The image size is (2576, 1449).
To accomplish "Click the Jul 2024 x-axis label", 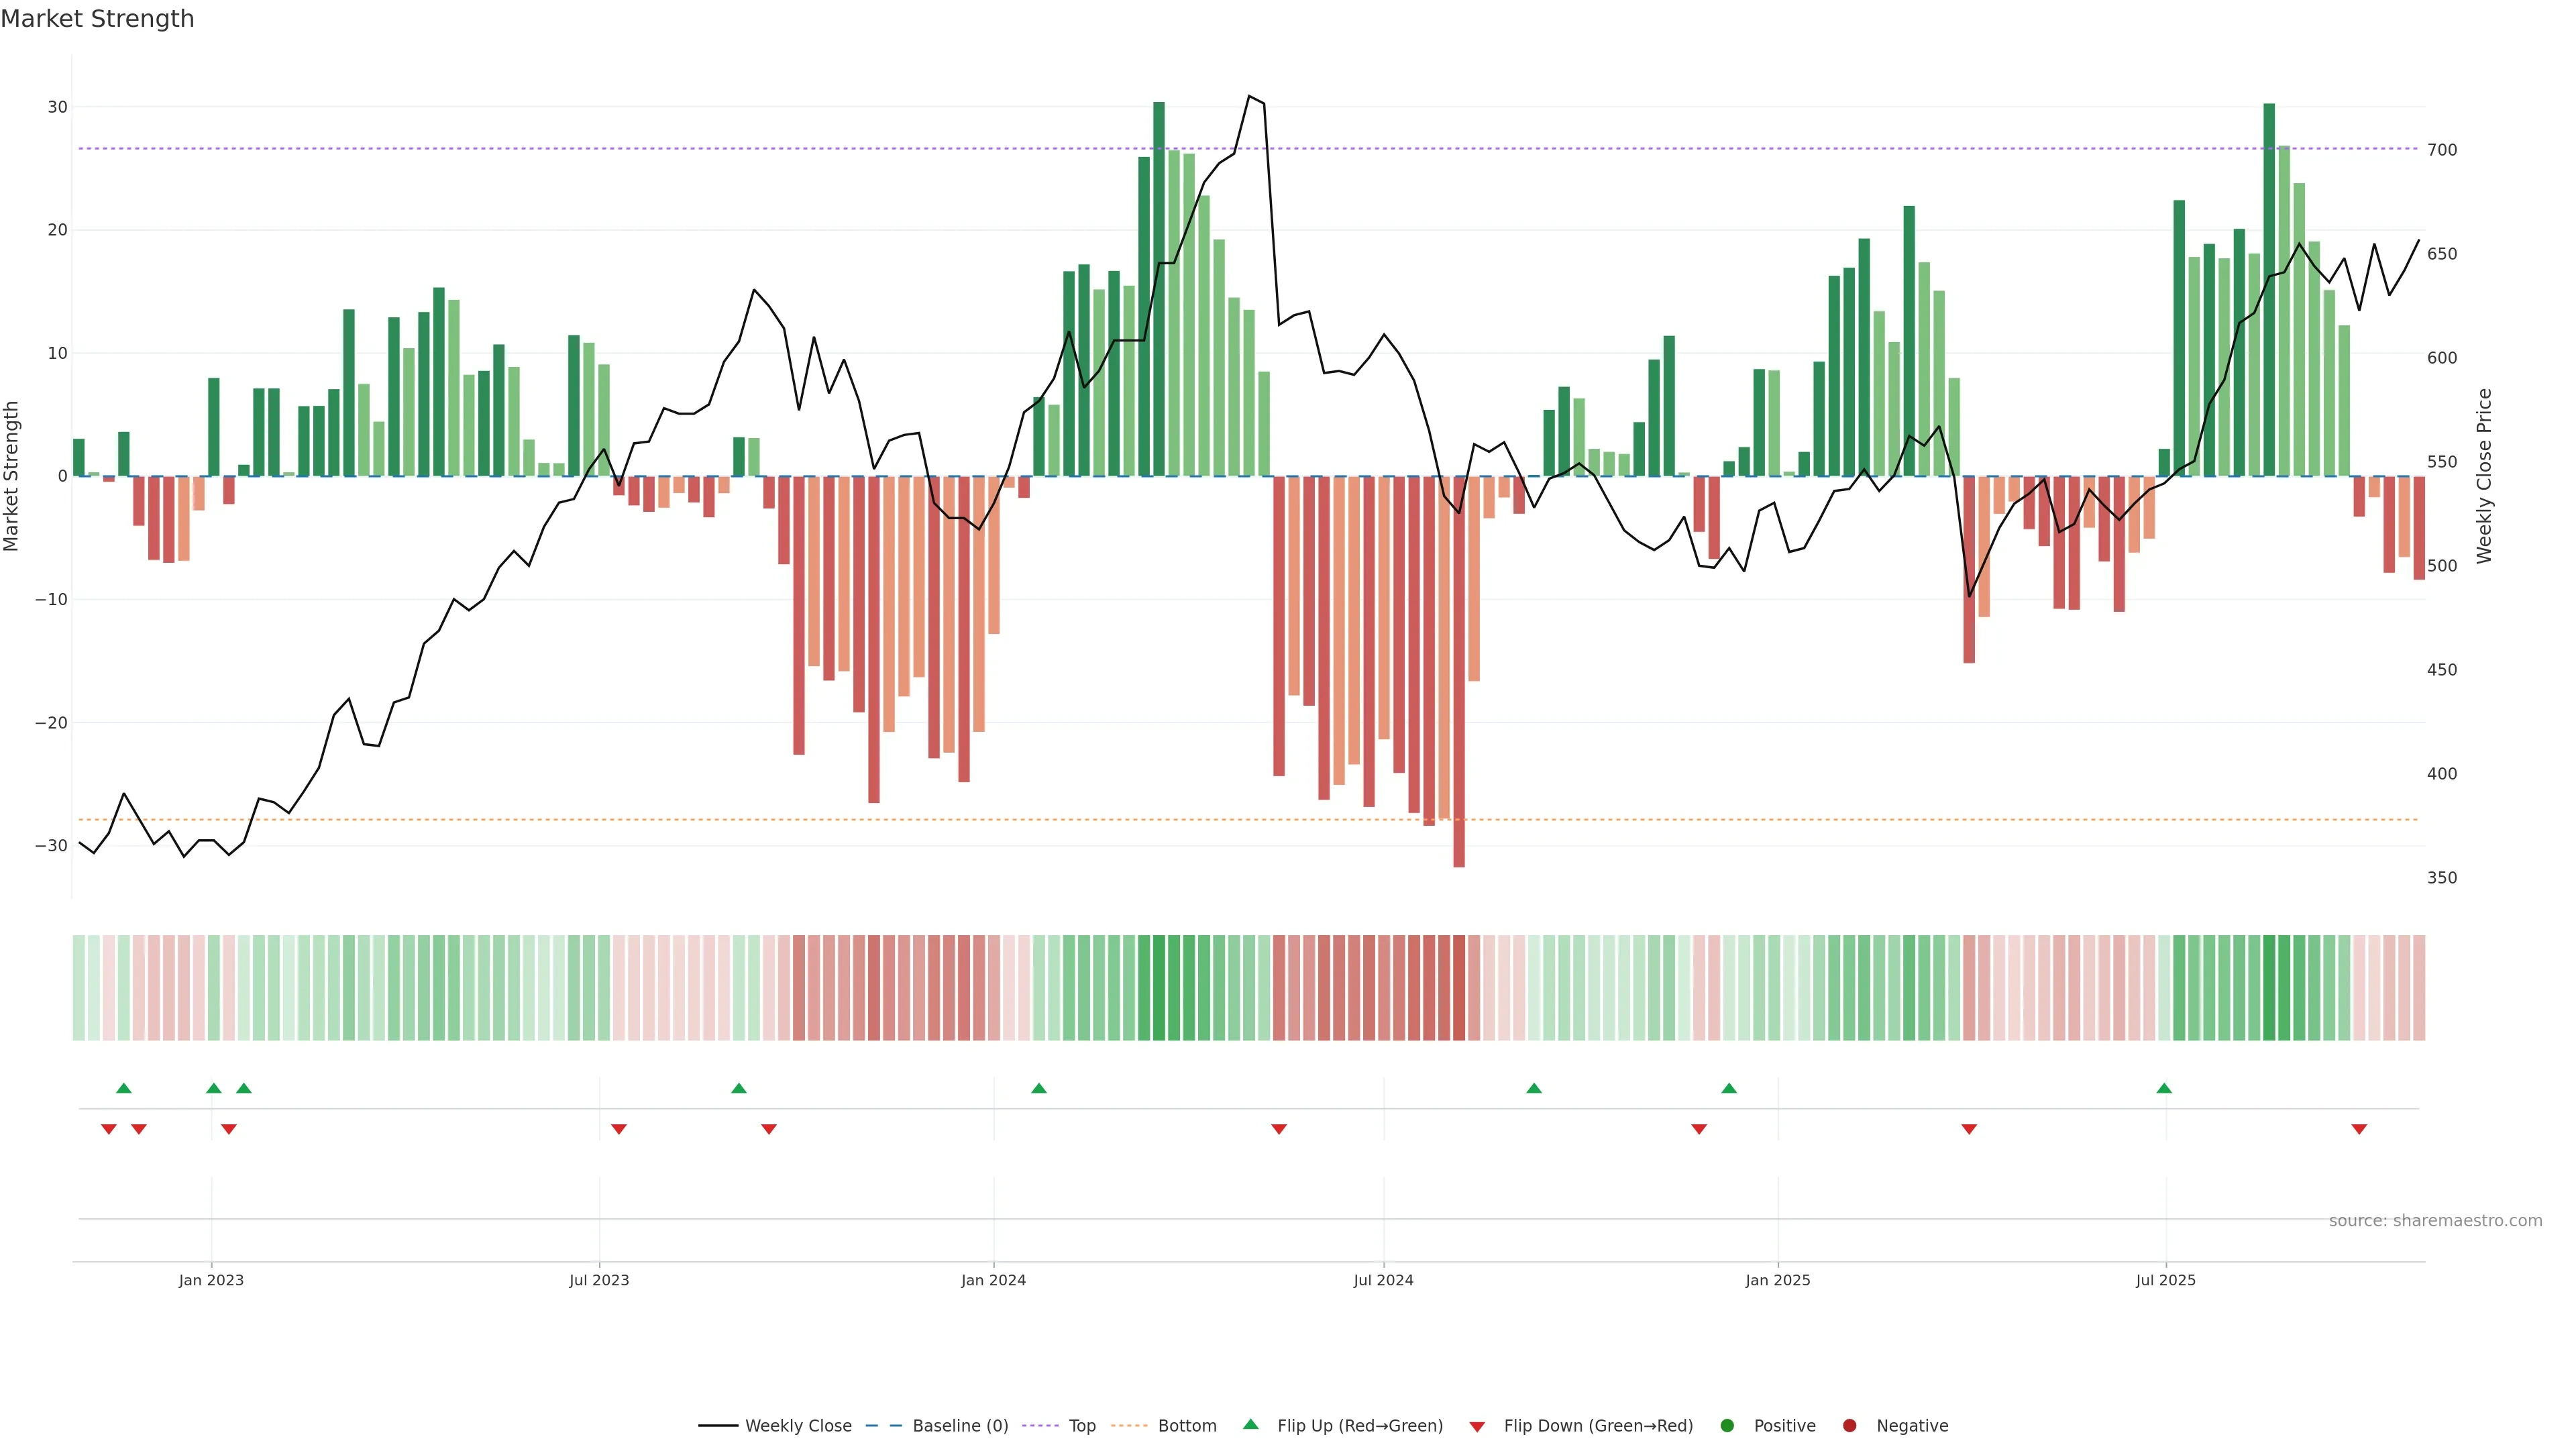I will coord(1383,1280).
